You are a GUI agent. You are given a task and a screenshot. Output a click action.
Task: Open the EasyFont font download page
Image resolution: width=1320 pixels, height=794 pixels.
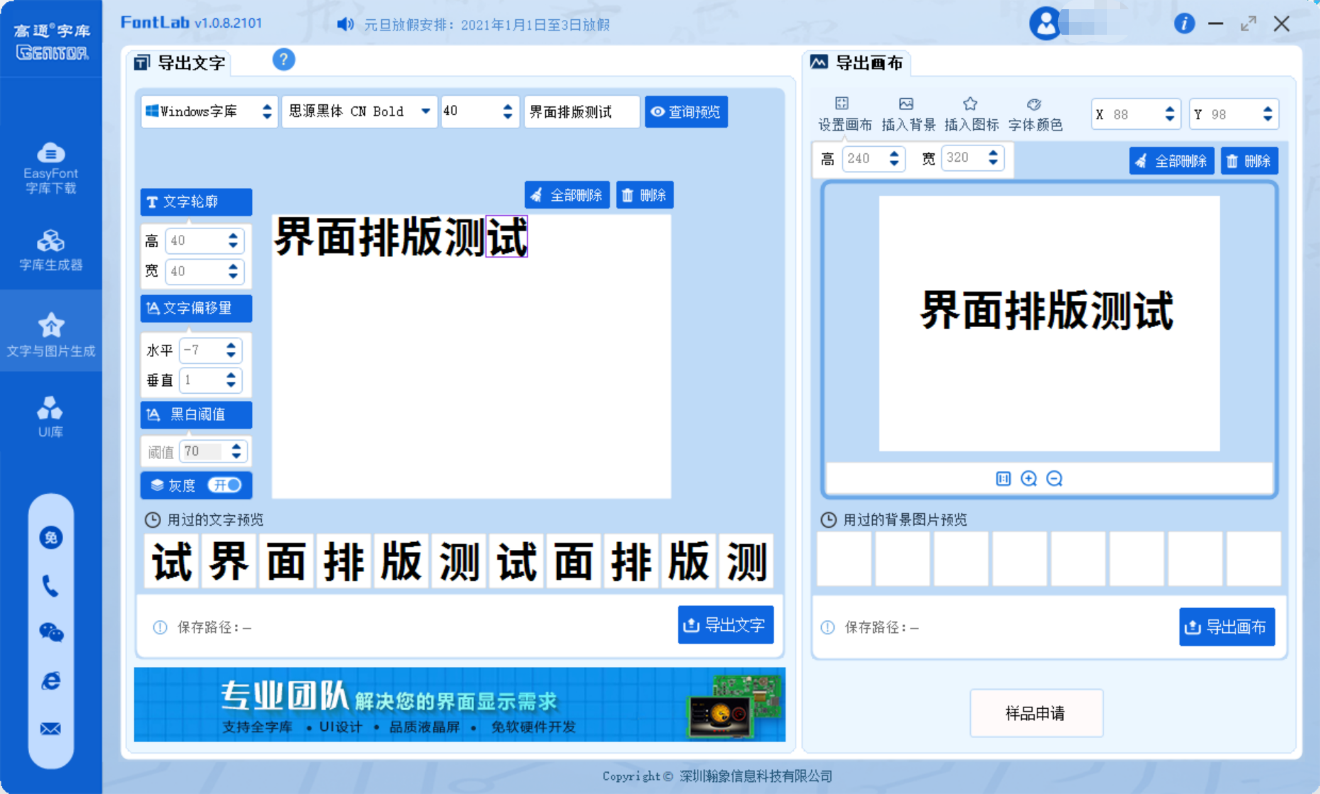[51, 167]
